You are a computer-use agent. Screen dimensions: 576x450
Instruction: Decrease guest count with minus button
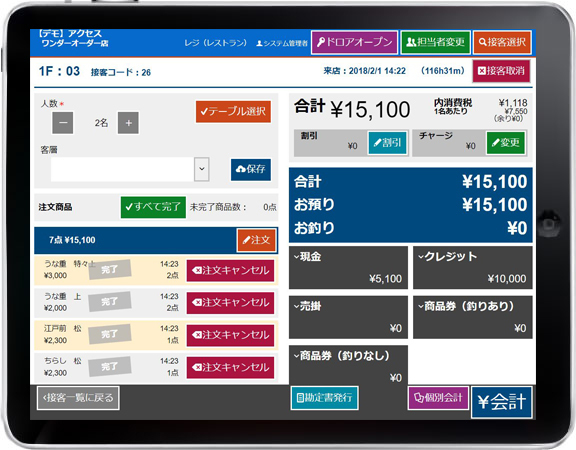coord(63,123)
